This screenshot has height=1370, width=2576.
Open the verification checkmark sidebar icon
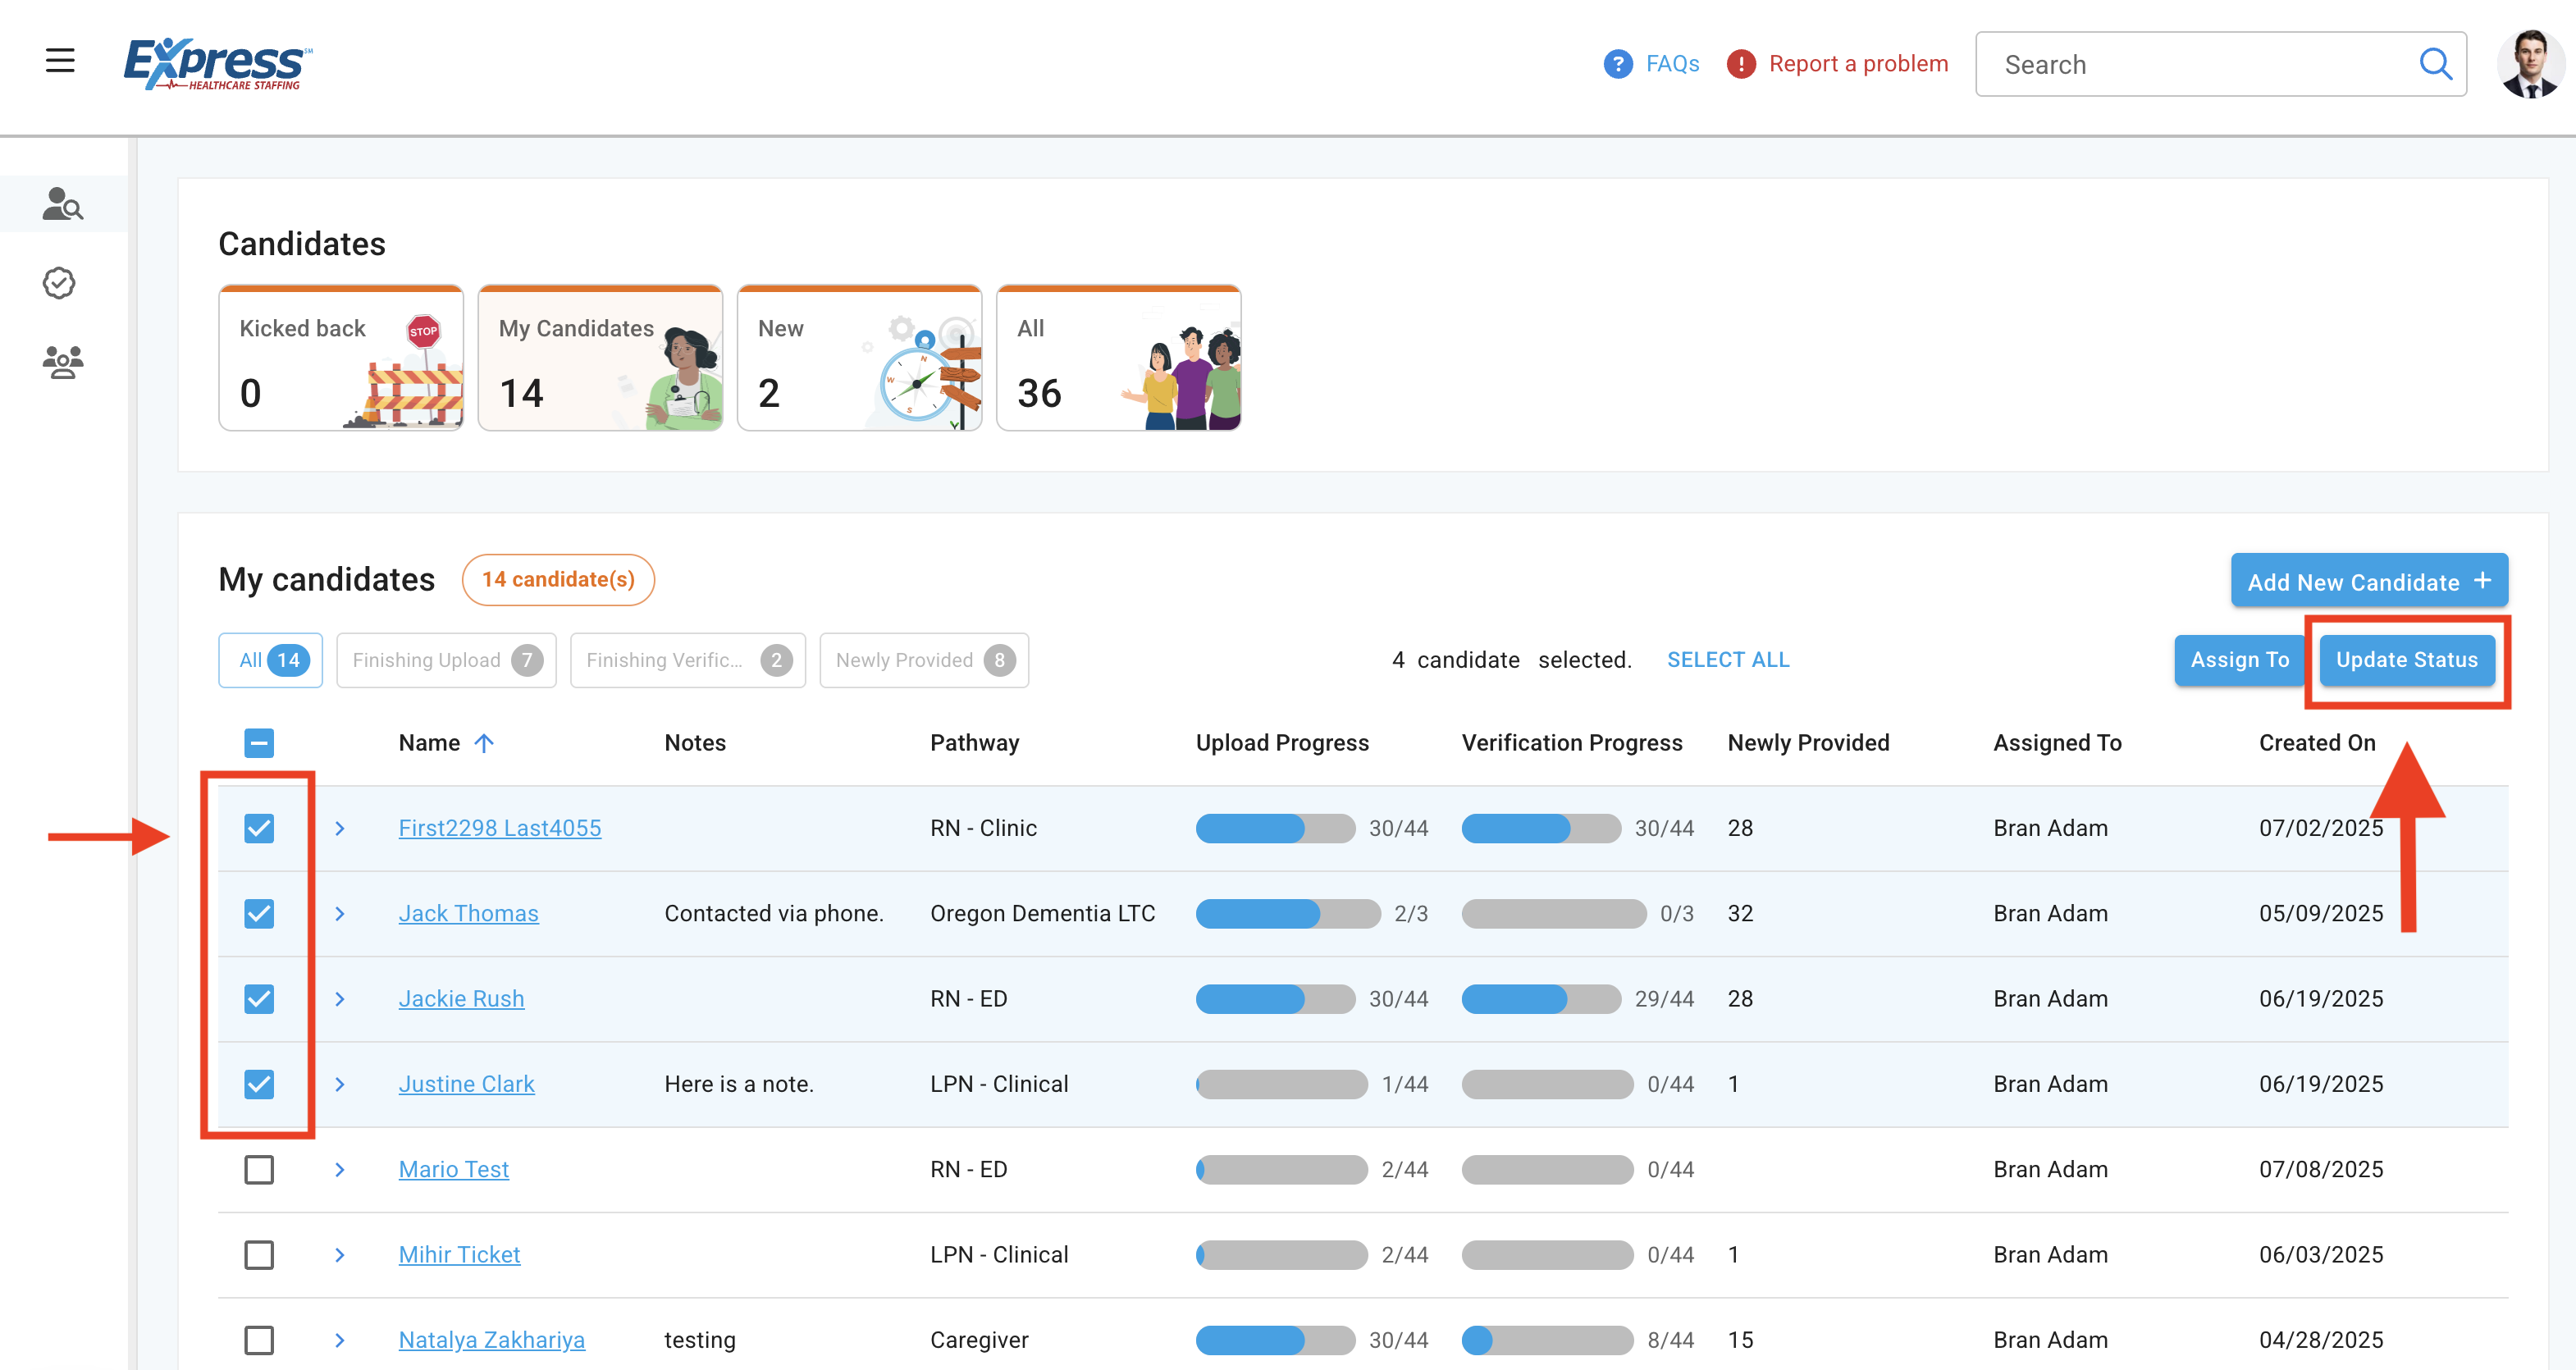(x=60, y=283)
